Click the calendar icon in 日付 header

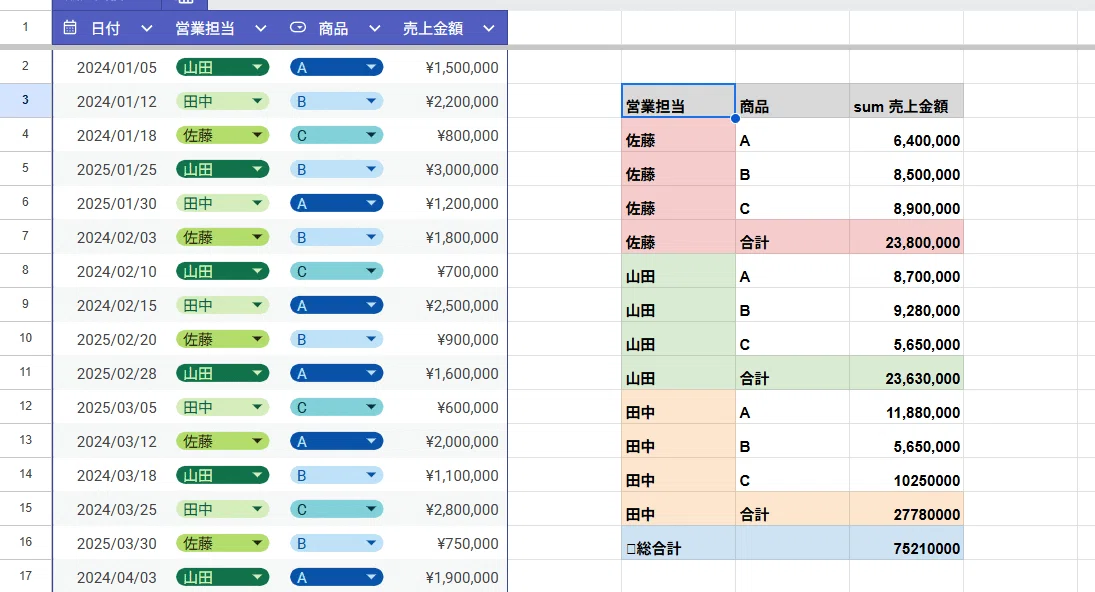70,28
